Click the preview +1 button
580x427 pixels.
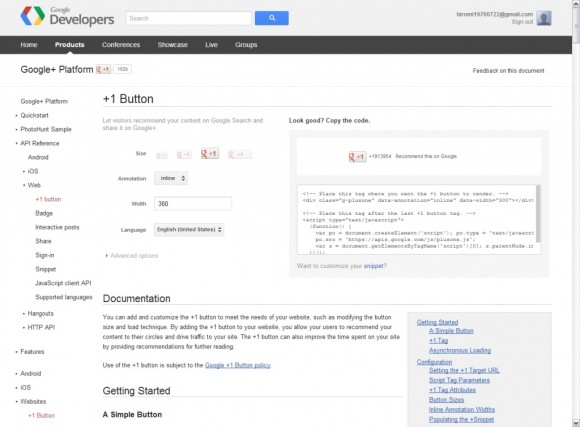pos(357,157)
